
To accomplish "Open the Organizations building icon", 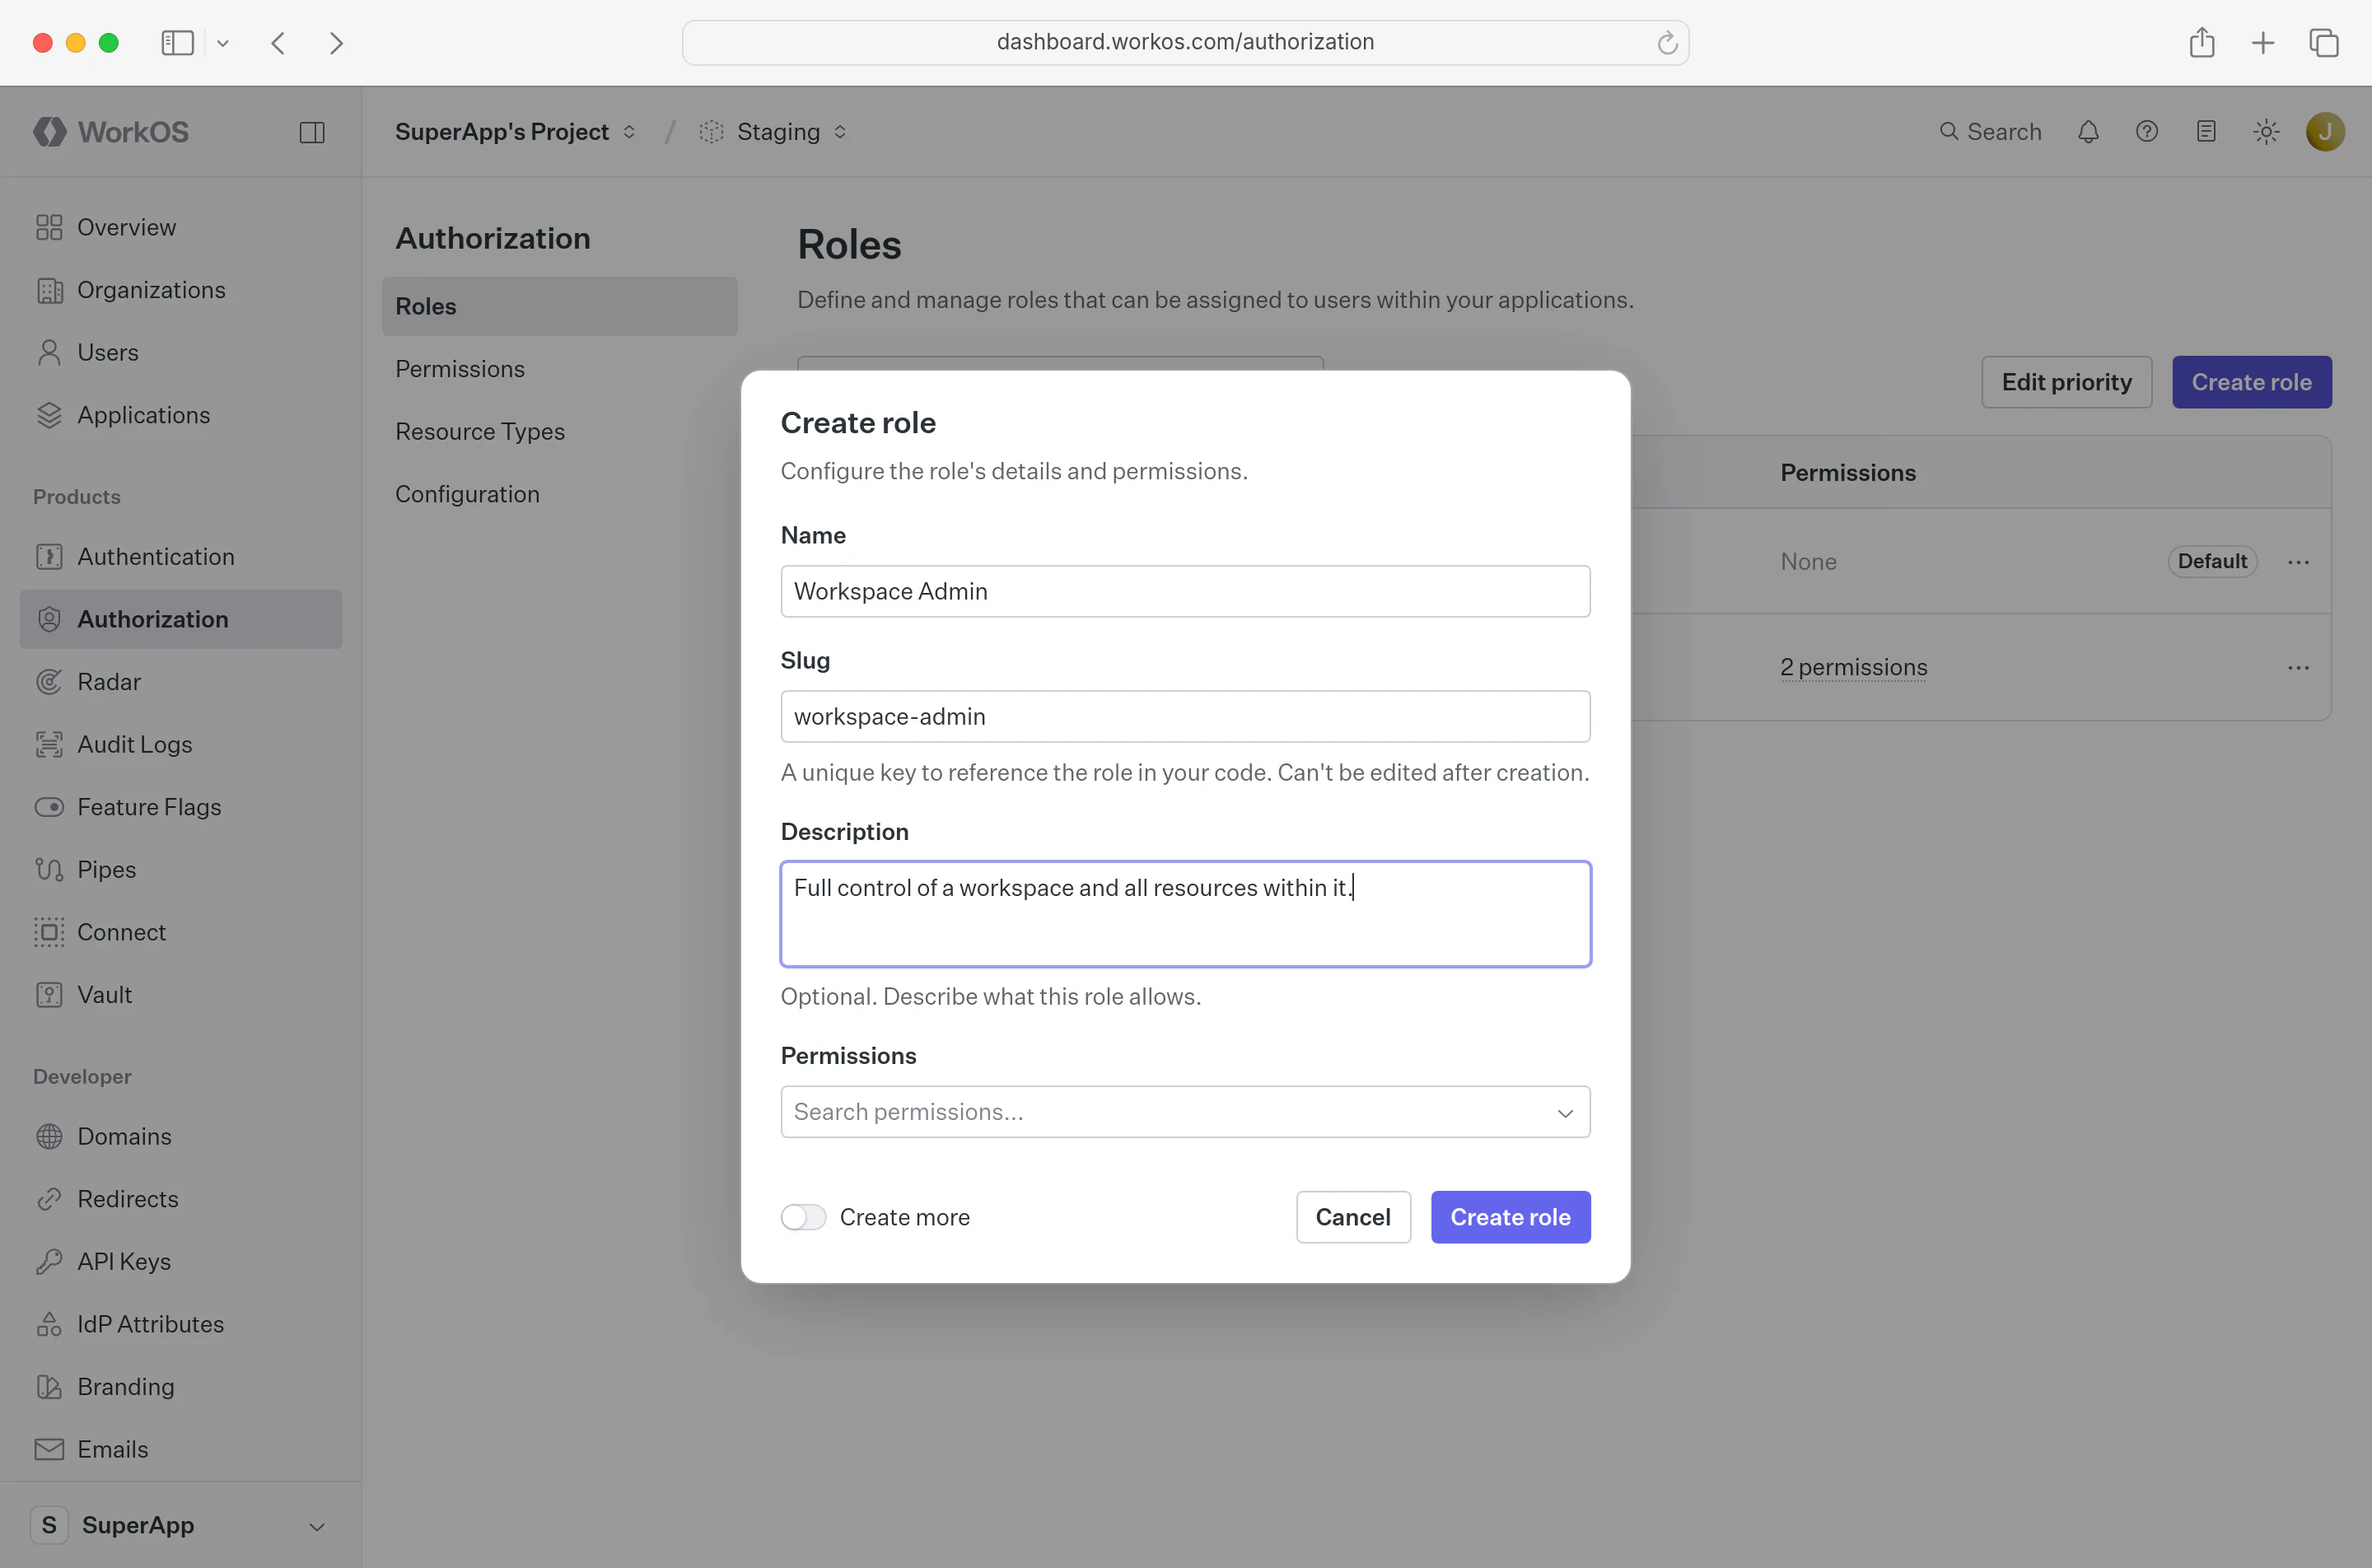I will point(49,290).
